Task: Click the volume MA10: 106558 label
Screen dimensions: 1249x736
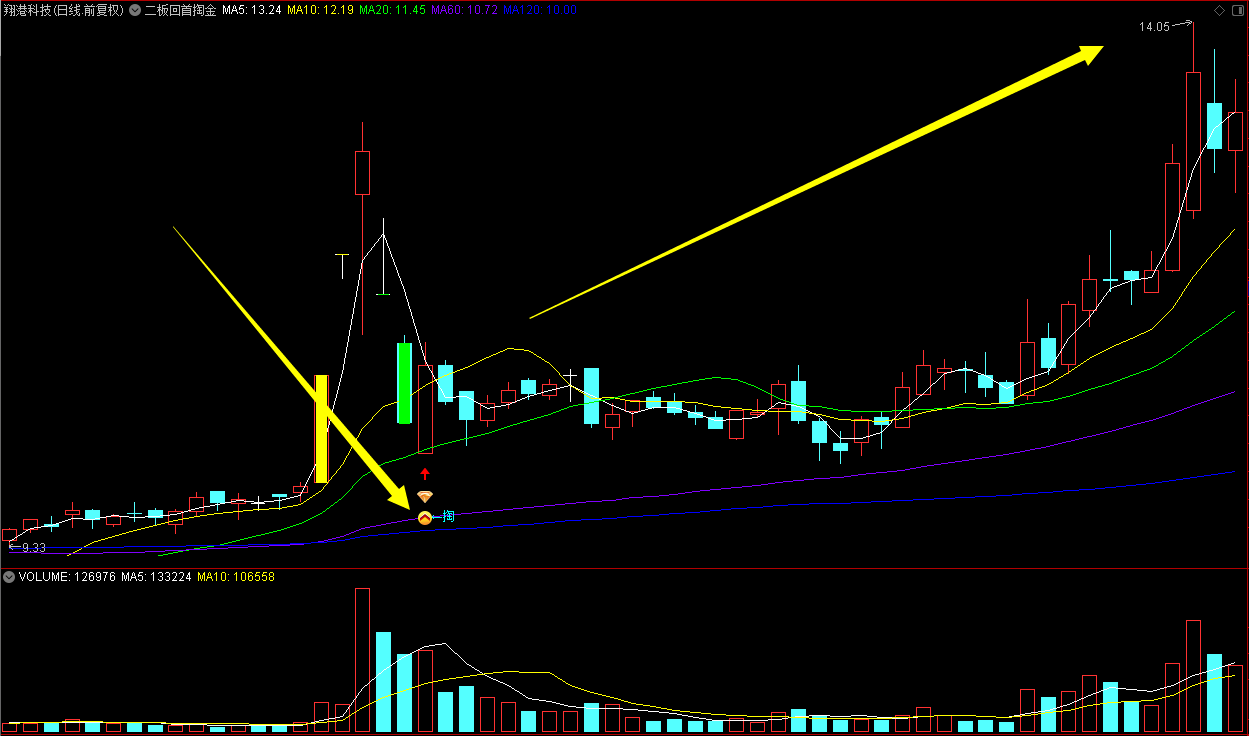Action: tap(236, 577)
